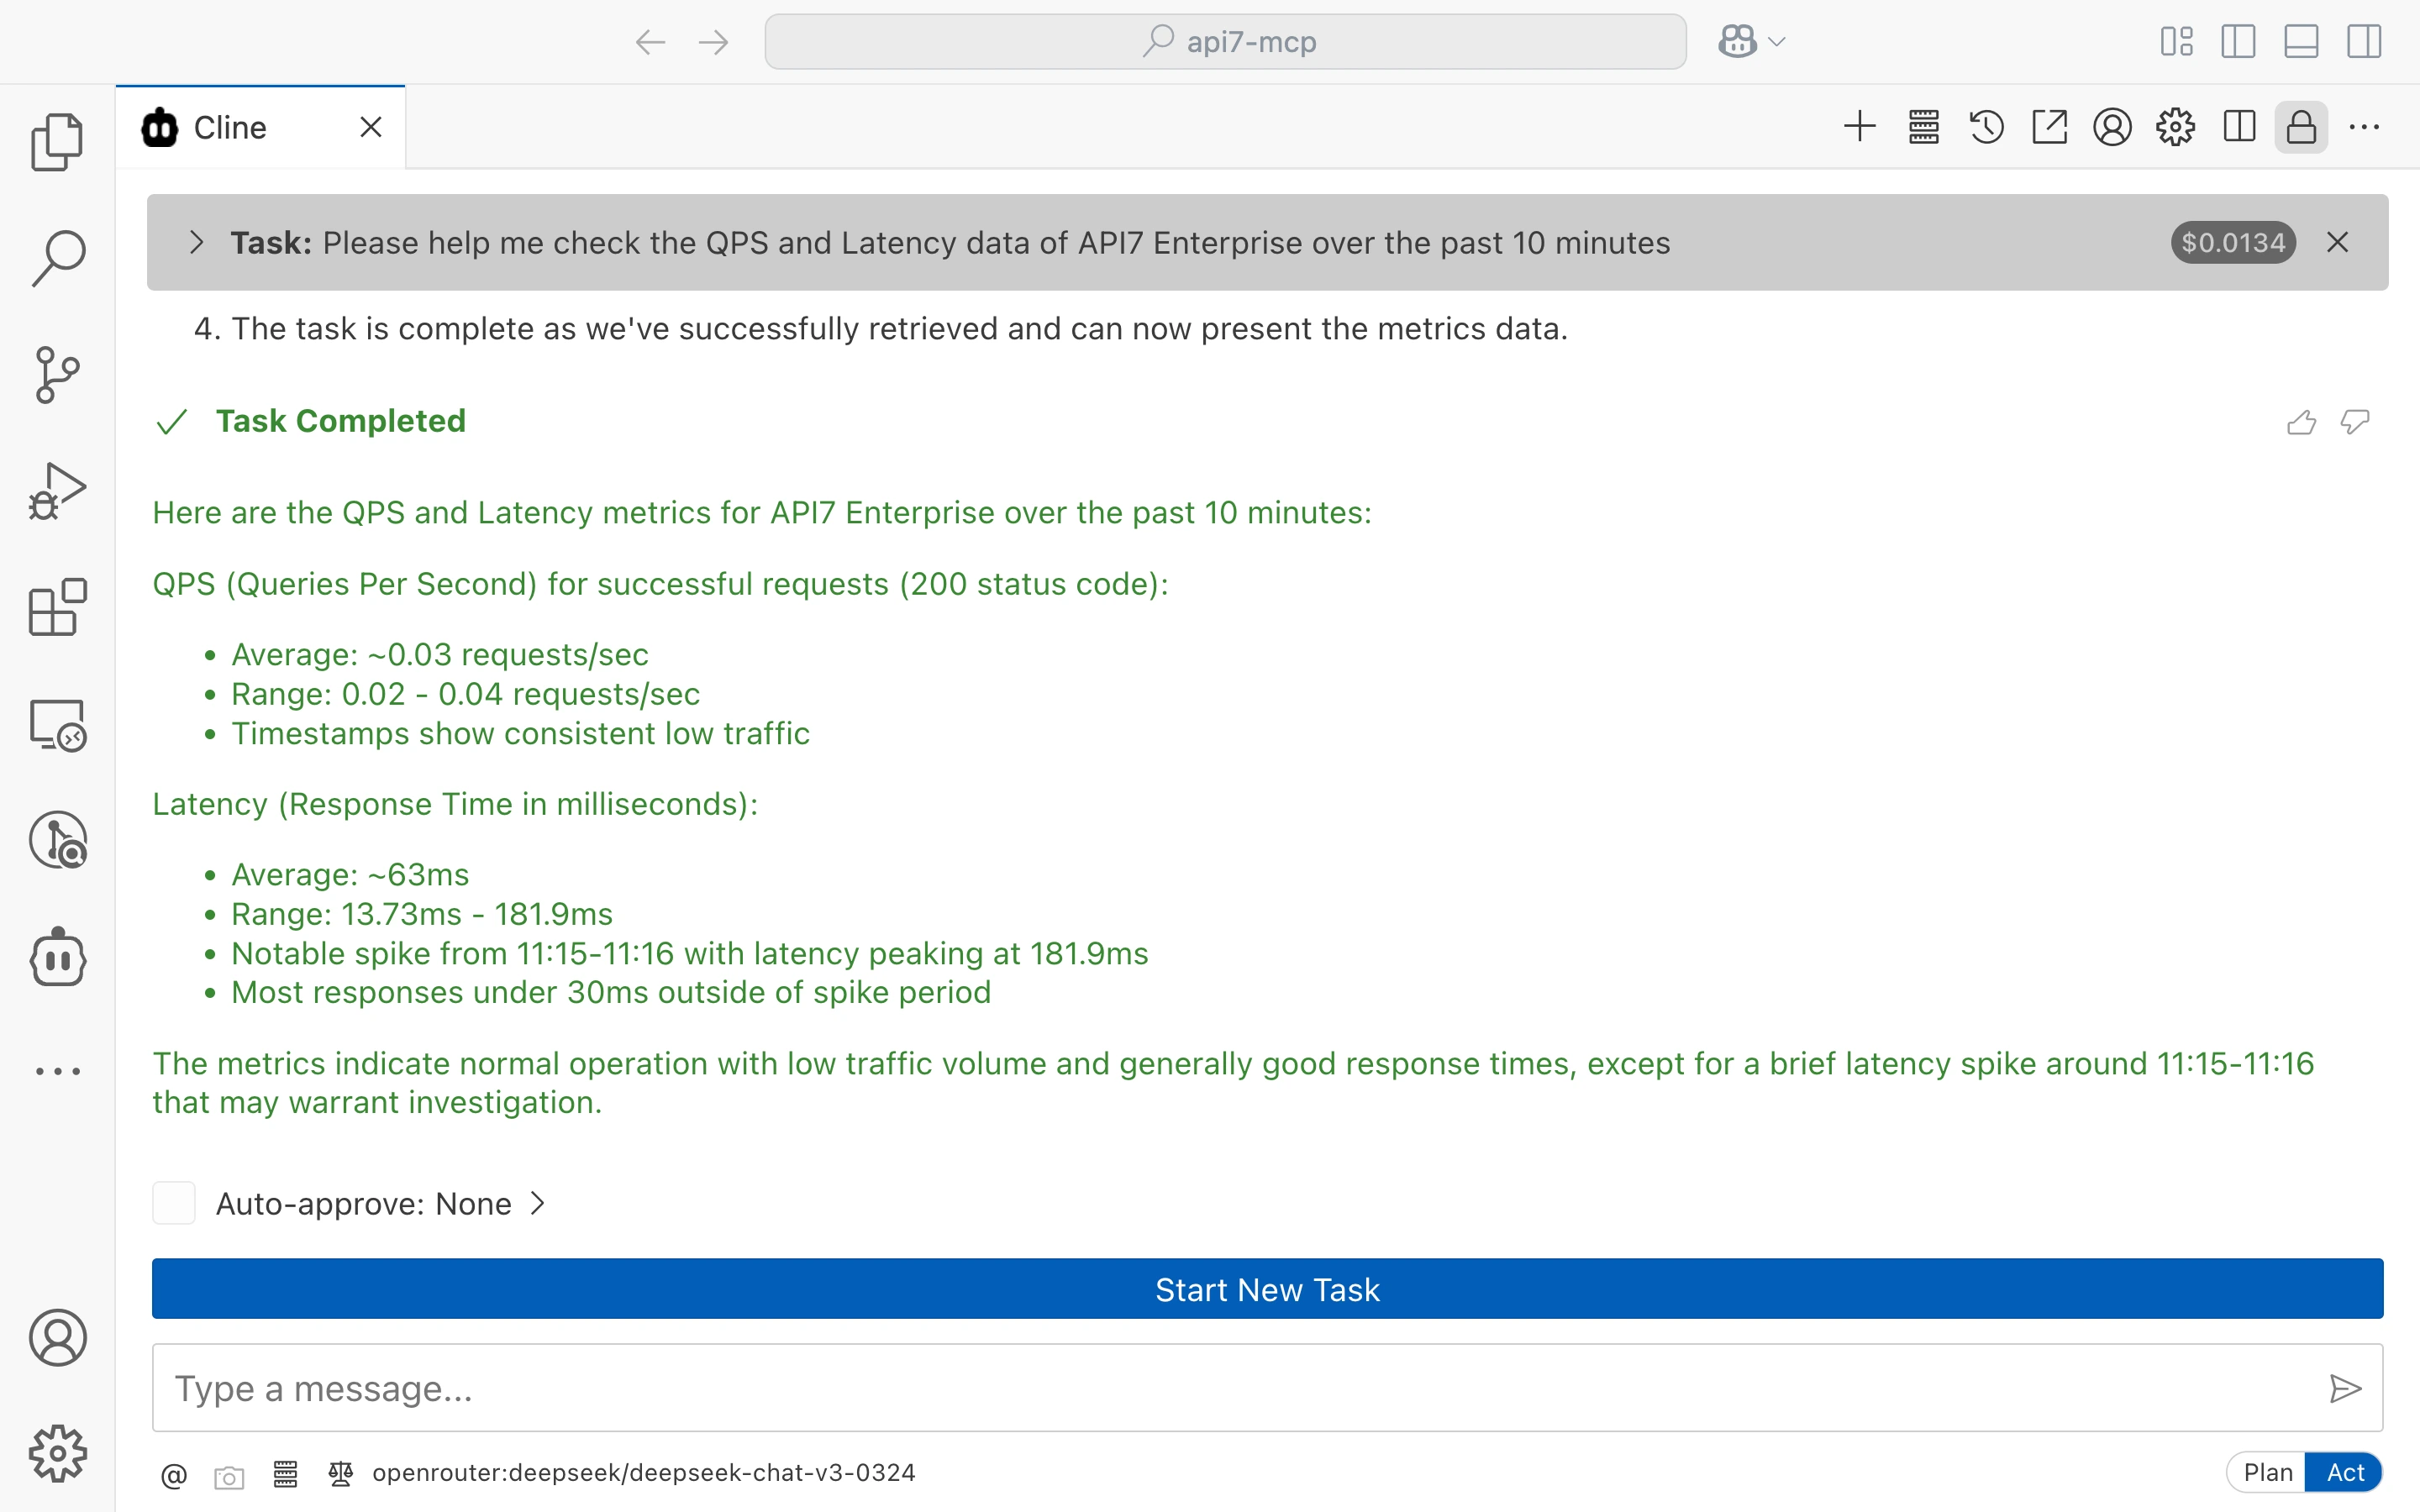Change model openrouter:deepseek/deepseek-chat-v3-0324

[643, 1473]
